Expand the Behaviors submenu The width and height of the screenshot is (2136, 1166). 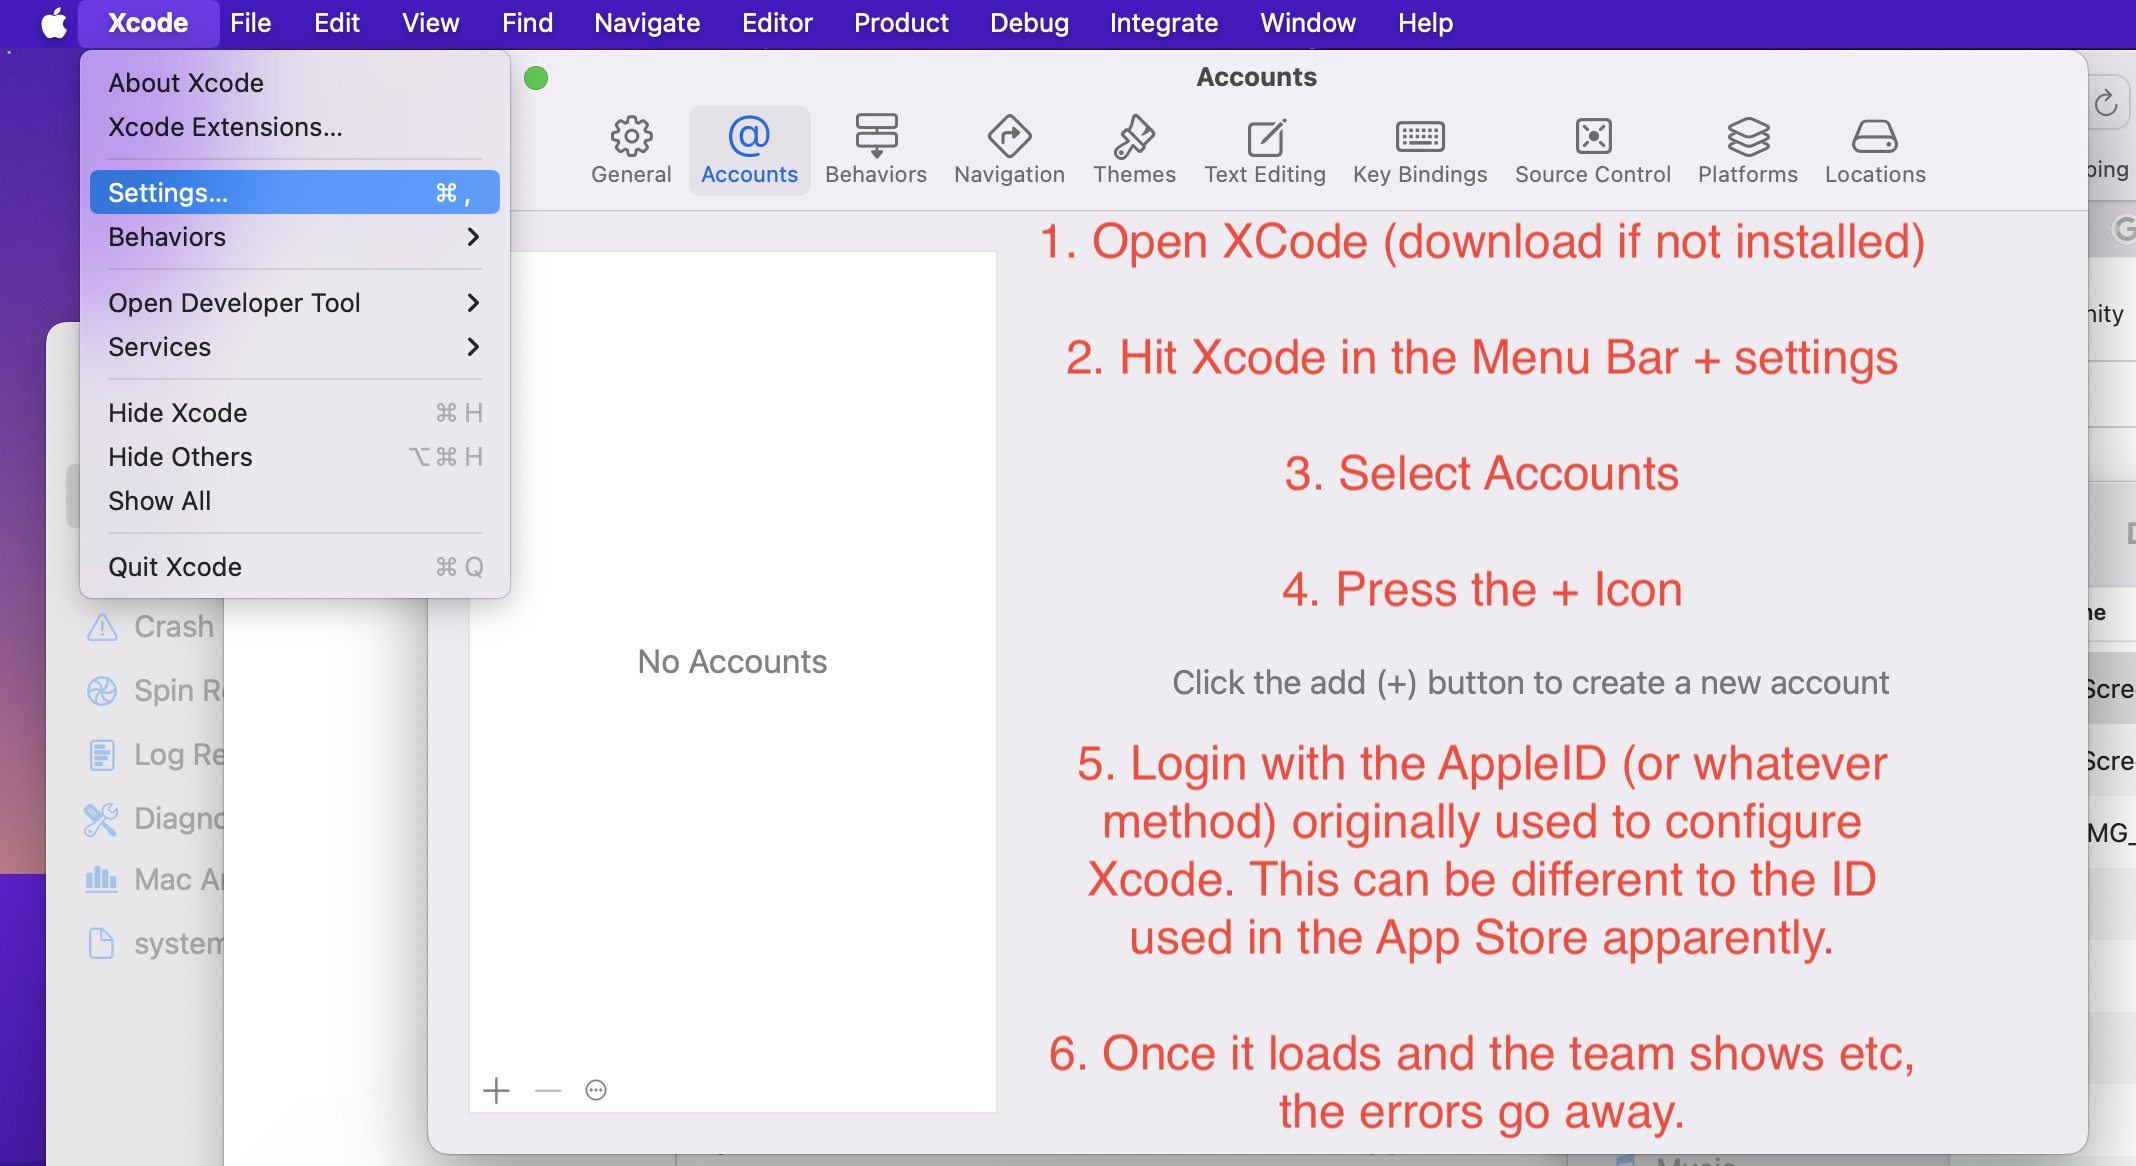point(294,237)
